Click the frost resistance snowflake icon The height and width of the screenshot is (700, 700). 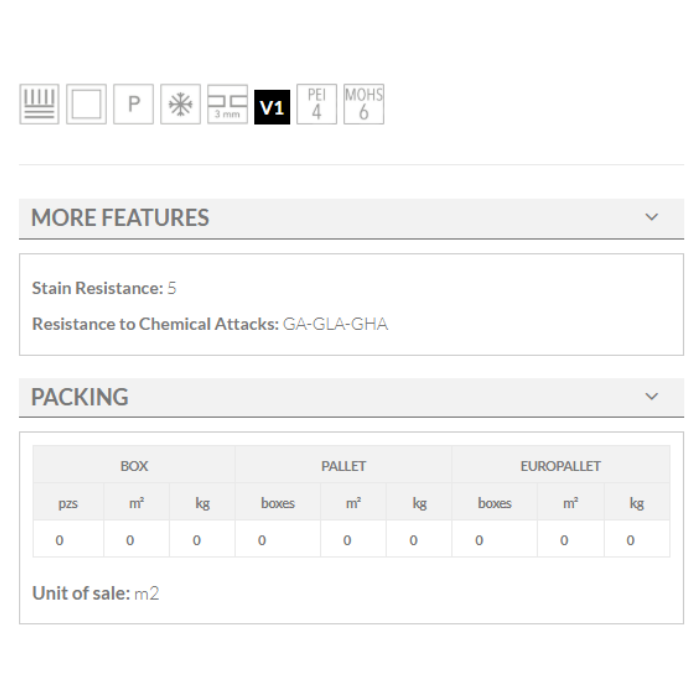[x=180, y=105]
